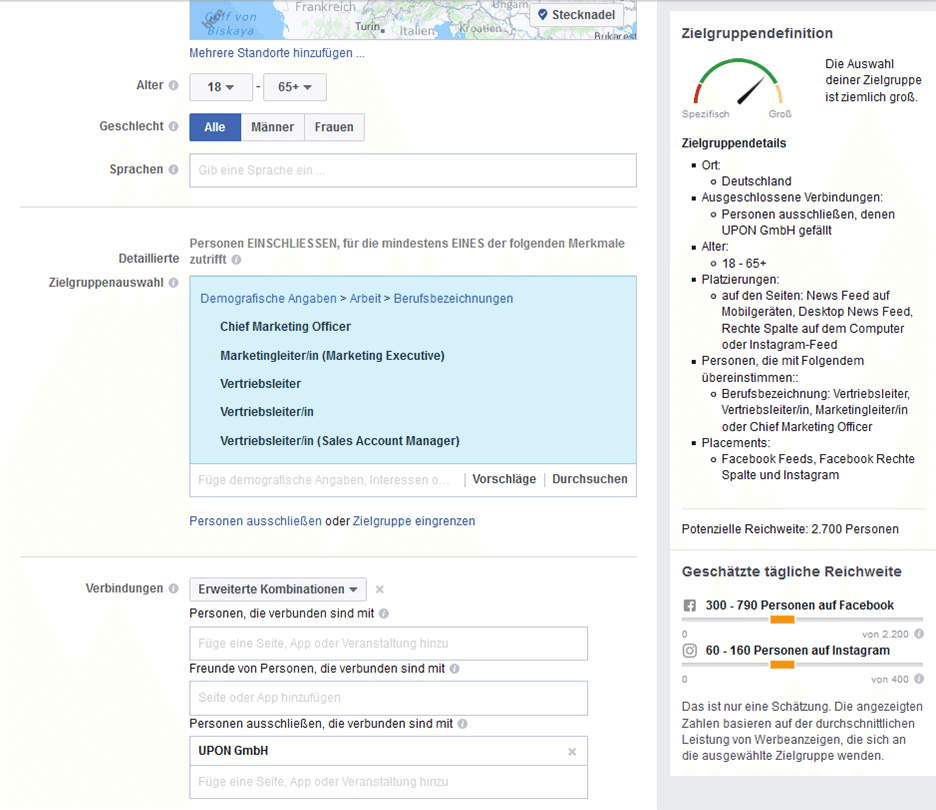Remove UPON GmbH with the x icon
The width and height of the screenshot is (936, 810).
[x=572, y=752]
